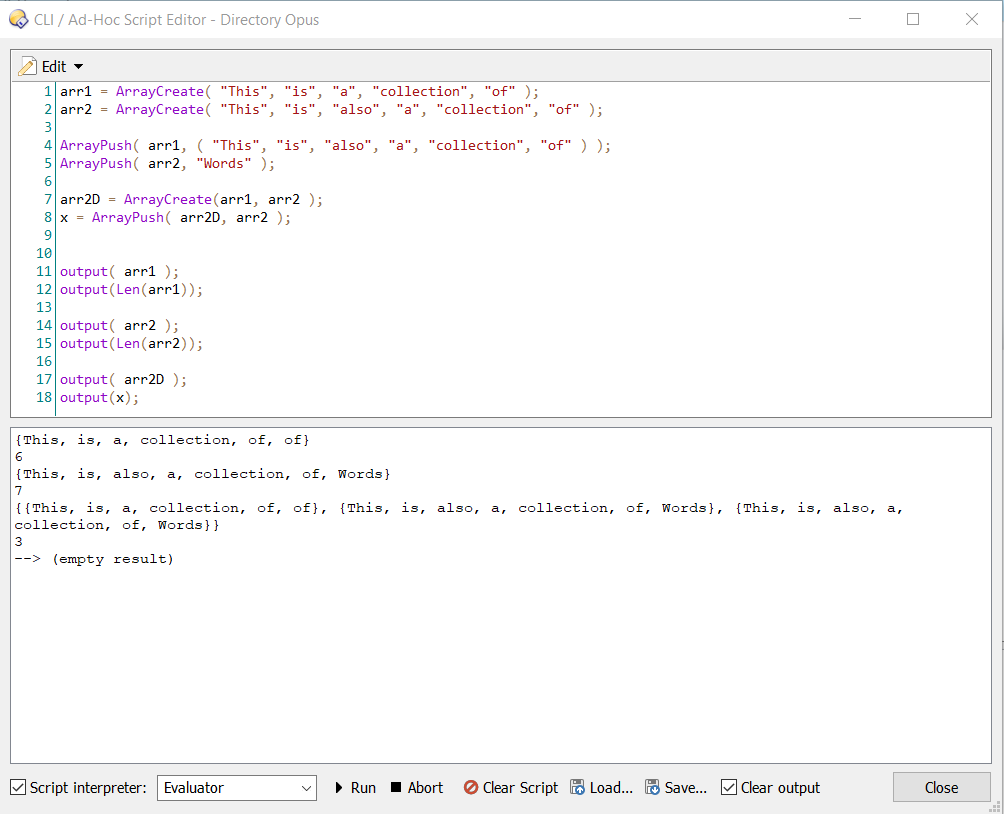Click the Clear Script red circle icon

[x=471, y=787]
